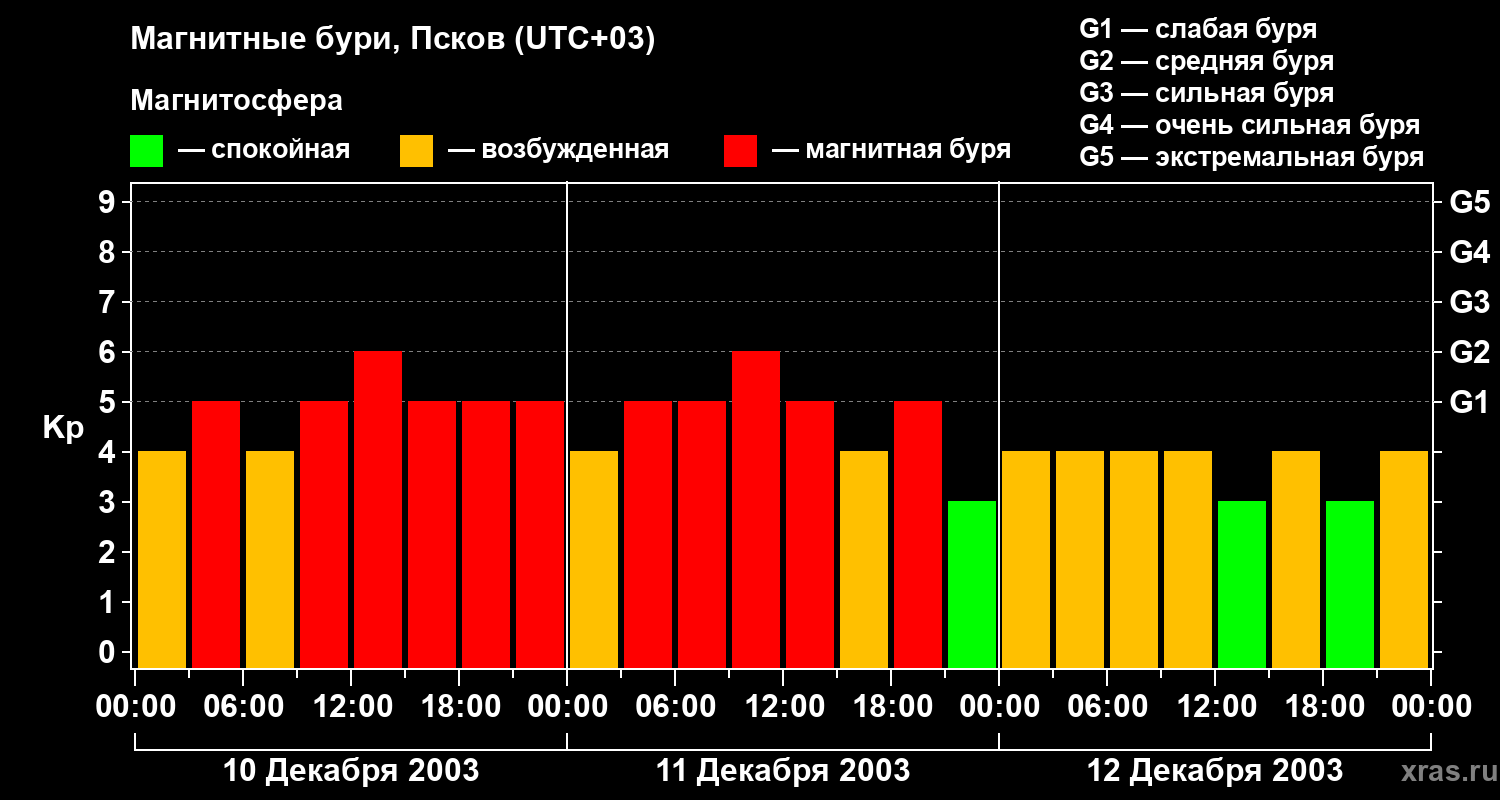Click the 'G1 — слабая буря' legend entry
1500x800 pixels.
point(1197,29)
